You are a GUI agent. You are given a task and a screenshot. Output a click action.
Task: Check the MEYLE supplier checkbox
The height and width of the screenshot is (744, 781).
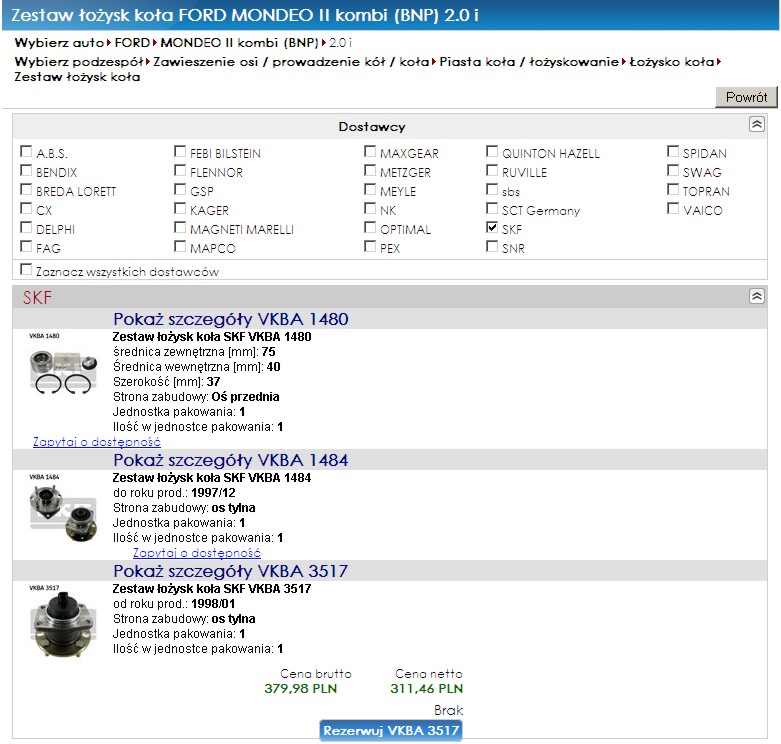(370, 189)
